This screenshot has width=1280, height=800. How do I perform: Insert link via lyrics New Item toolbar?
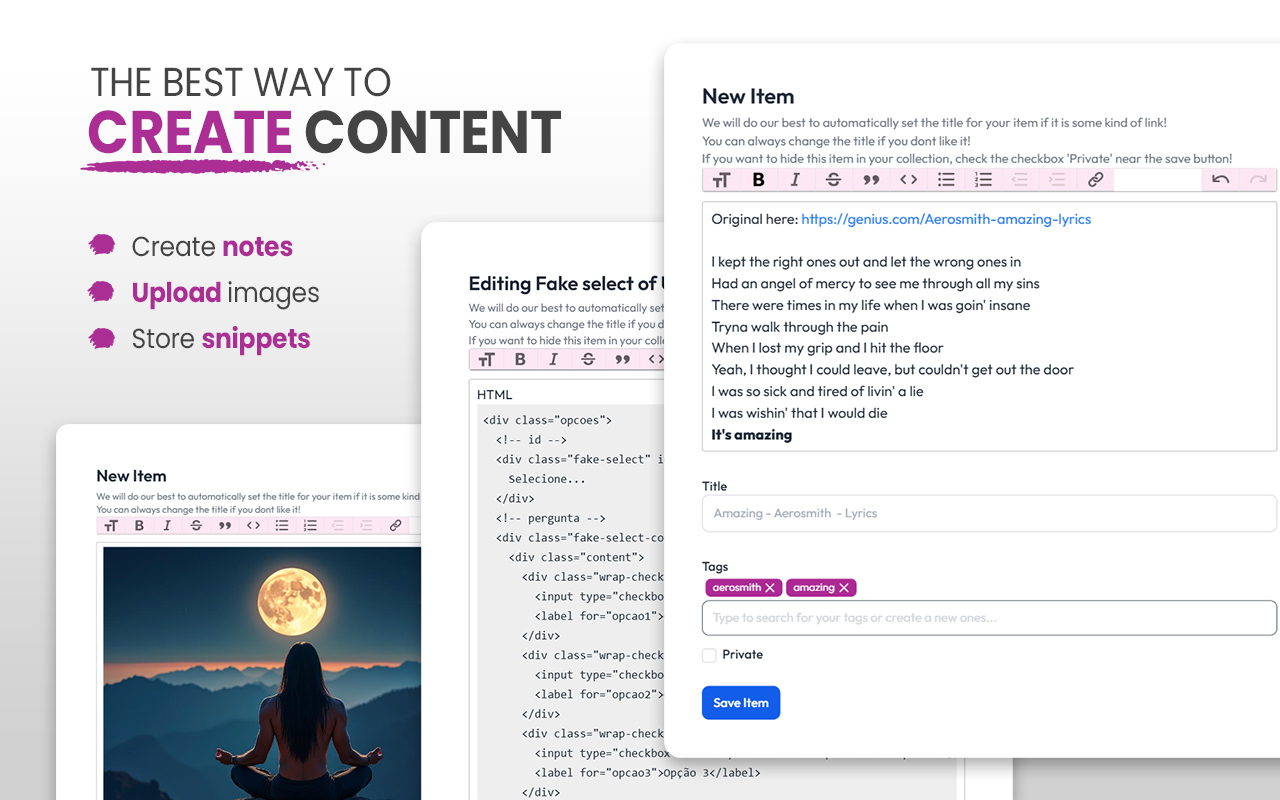(1096, 180)
